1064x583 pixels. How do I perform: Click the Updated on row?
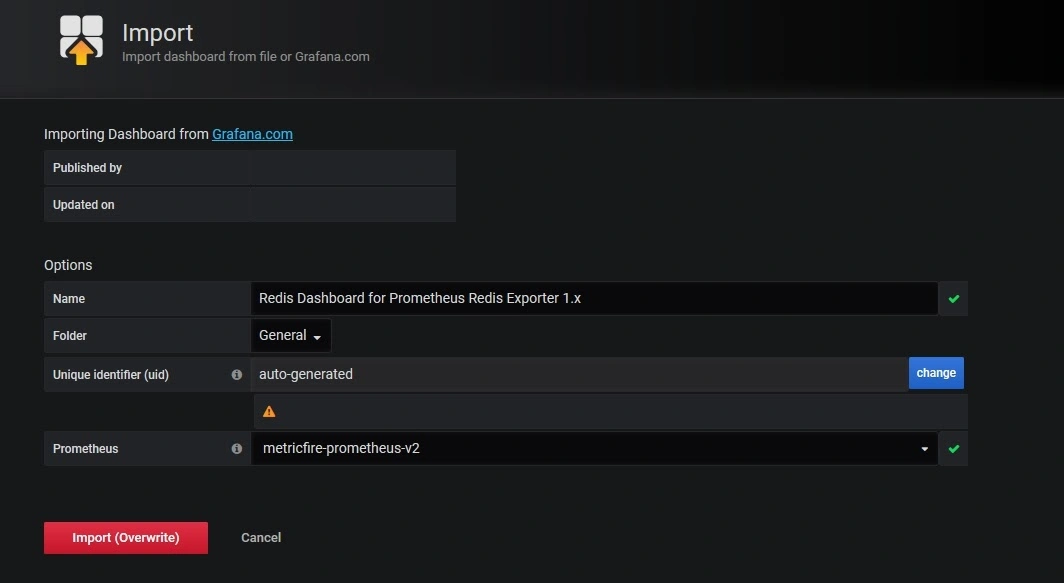pos(250,204)
